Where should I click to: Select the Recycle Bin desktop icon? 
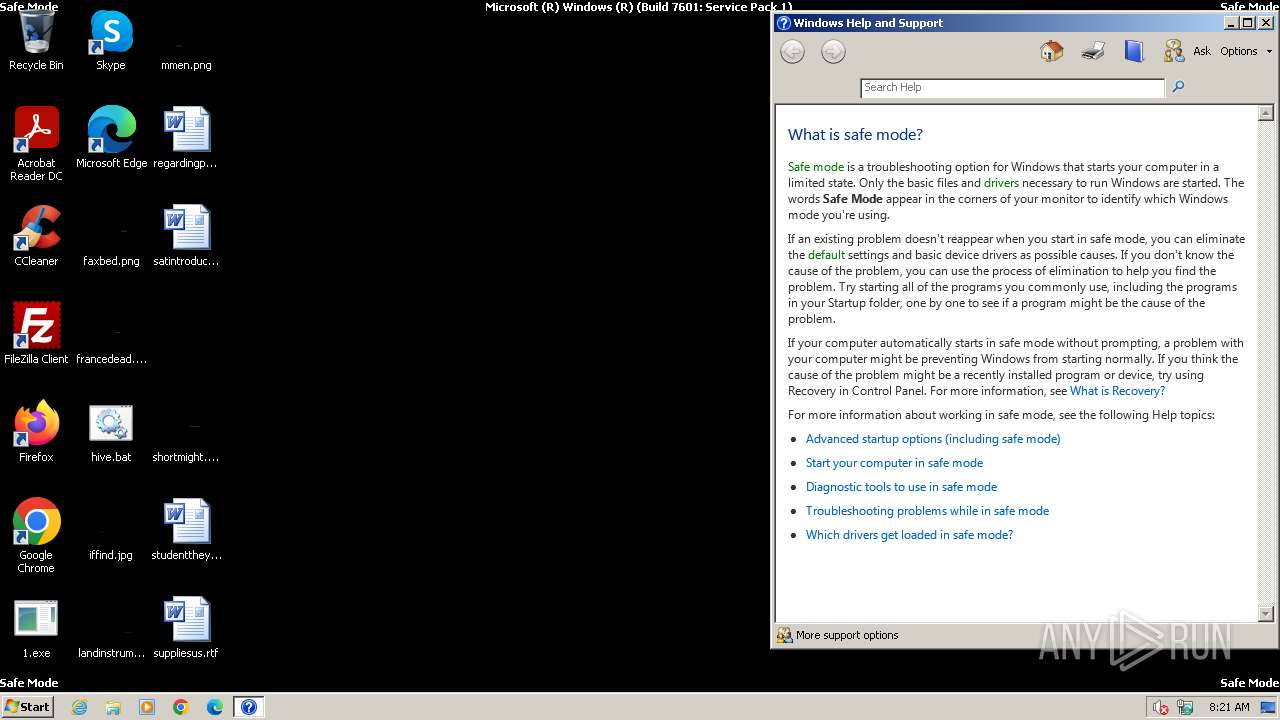(x=36, y=42)
